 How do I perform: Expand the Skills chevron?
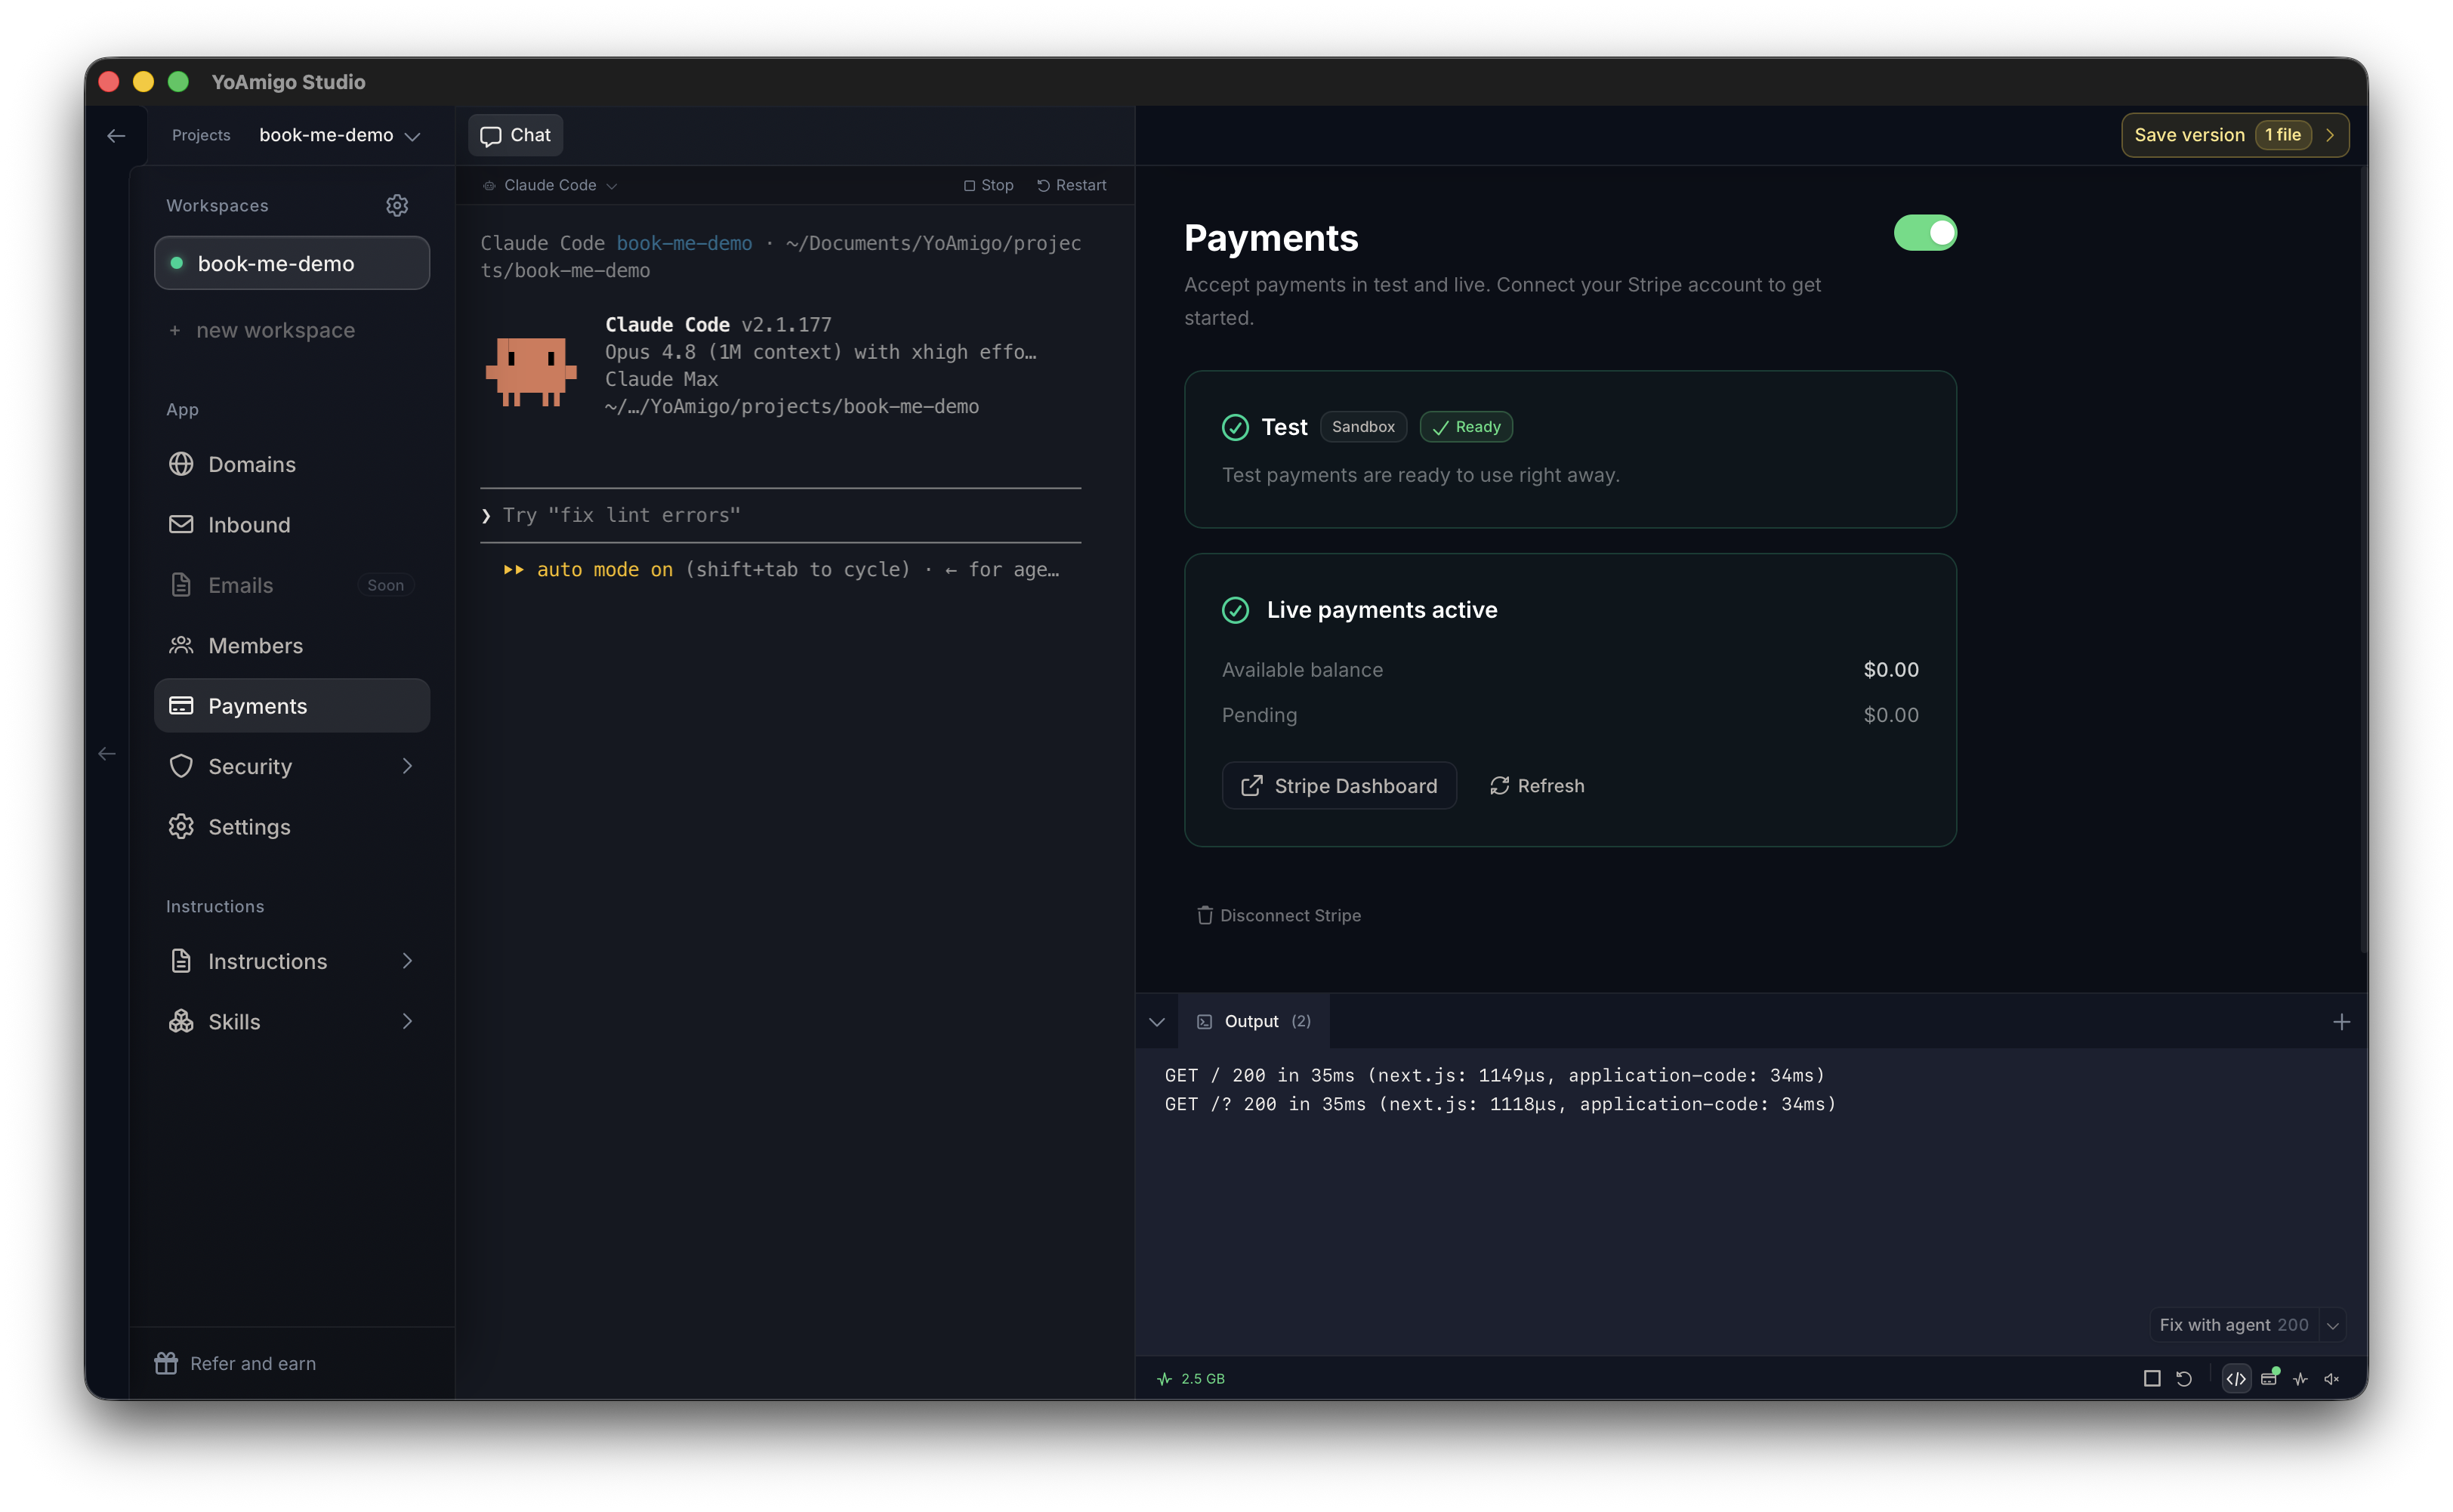coord(407,1021)
